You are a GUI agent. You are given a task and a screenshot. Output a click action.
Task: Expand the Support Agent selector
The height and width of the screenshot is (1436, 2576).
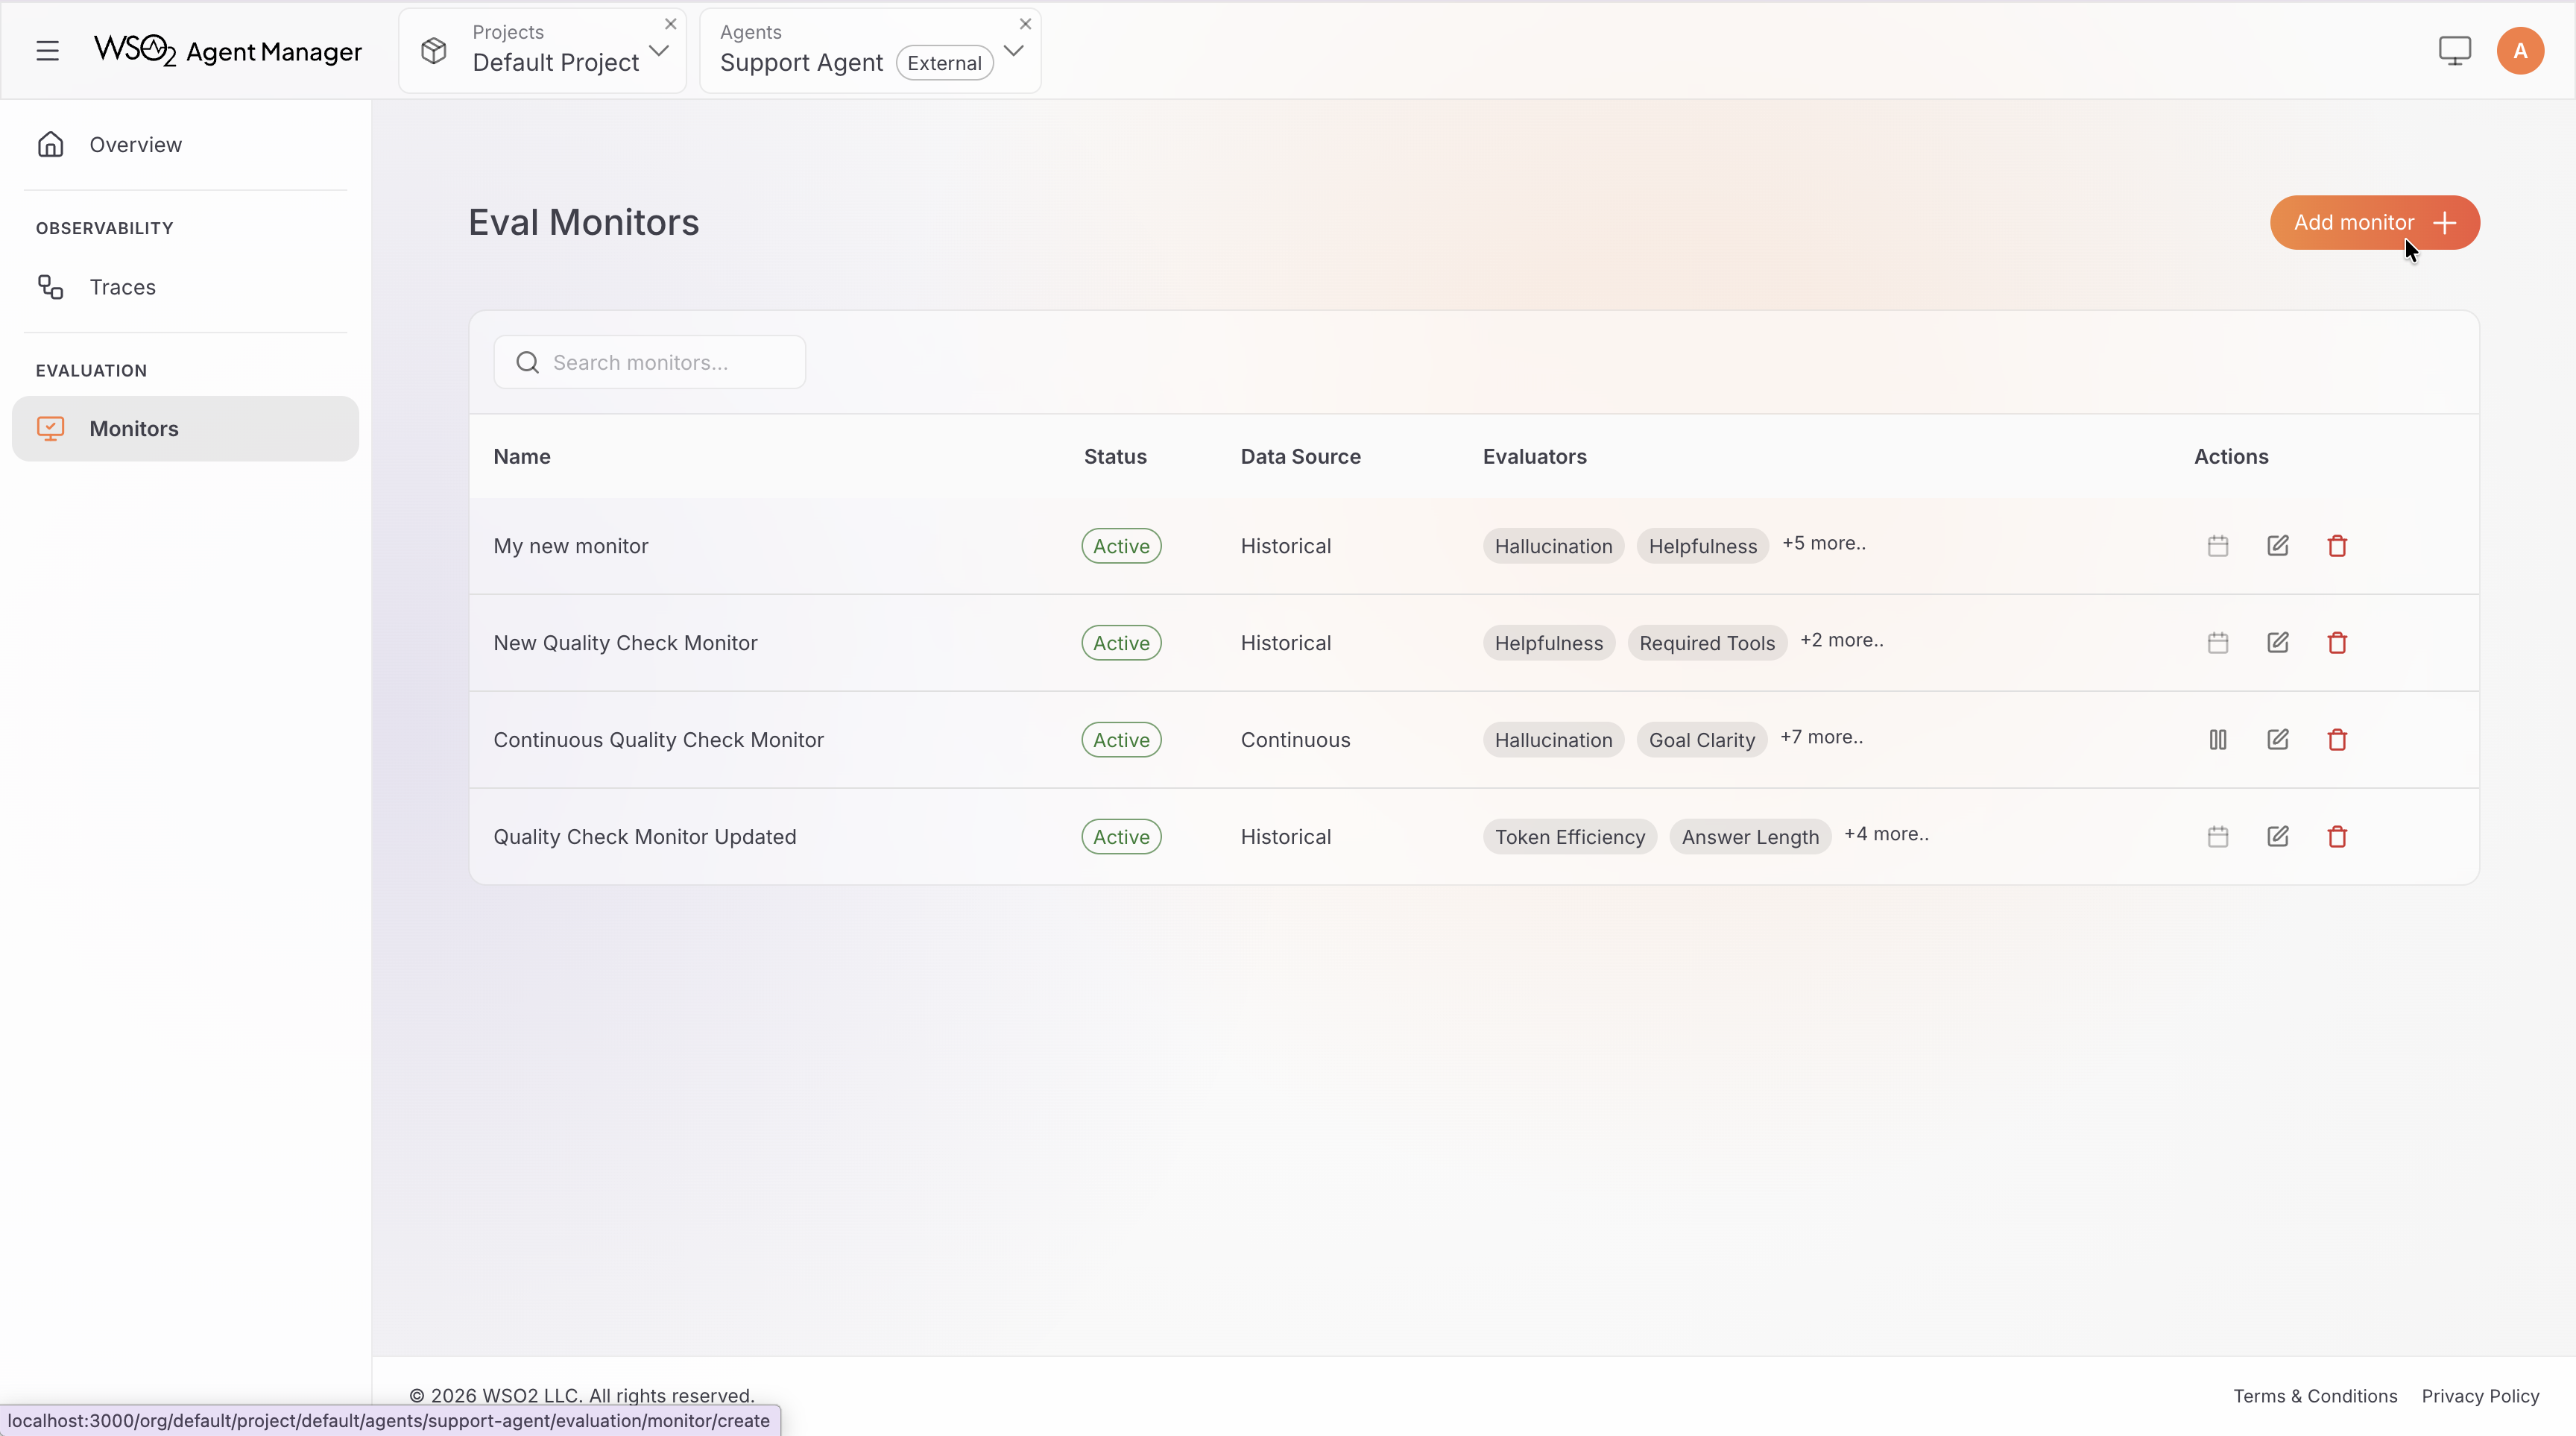point(1013,50)
